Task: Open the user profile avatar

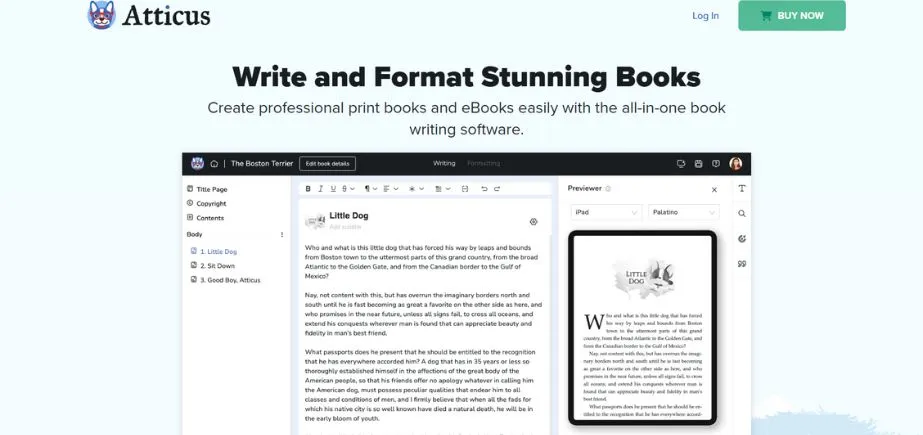Action: [735, 164]
